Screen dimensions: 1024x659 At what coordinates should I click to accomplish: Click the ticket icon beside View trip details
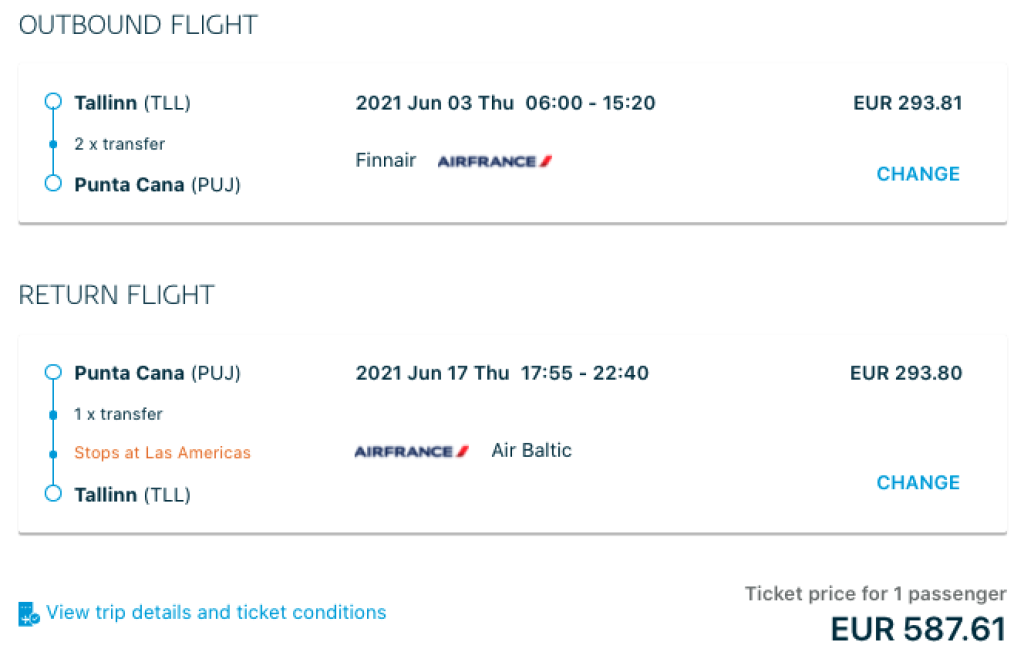click(x=28, y=614)
